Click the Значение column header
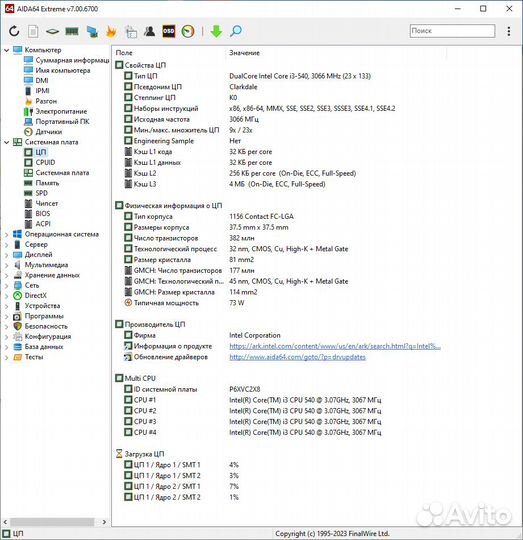The height and width of the screenshot is (540, 523). [x=244, y=53]
